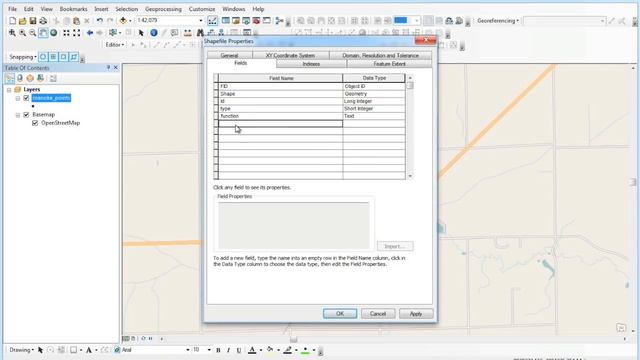Click the Undo arrow icon
This screenshot has height=360, width=640.
click(100, 20)
